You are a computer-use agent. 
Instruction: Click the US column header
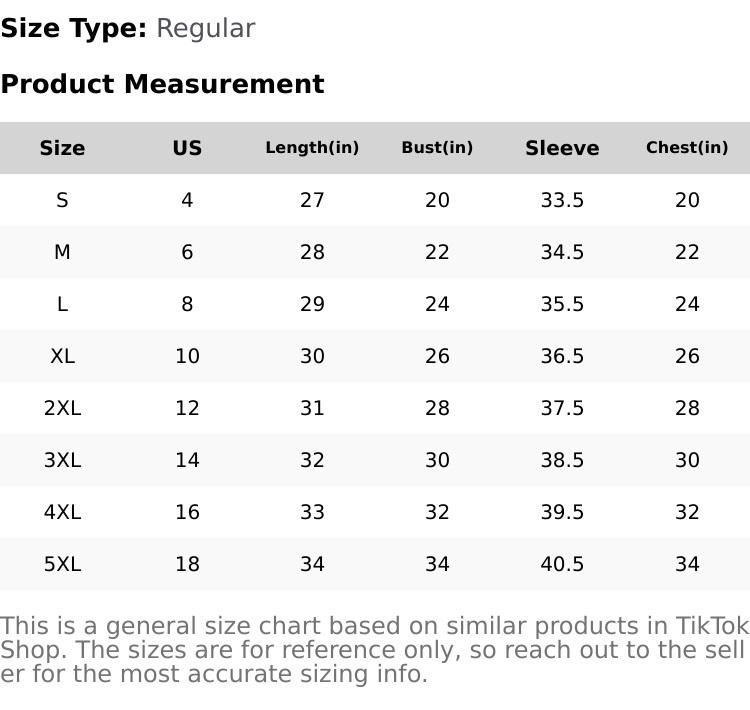pos(187,148)
